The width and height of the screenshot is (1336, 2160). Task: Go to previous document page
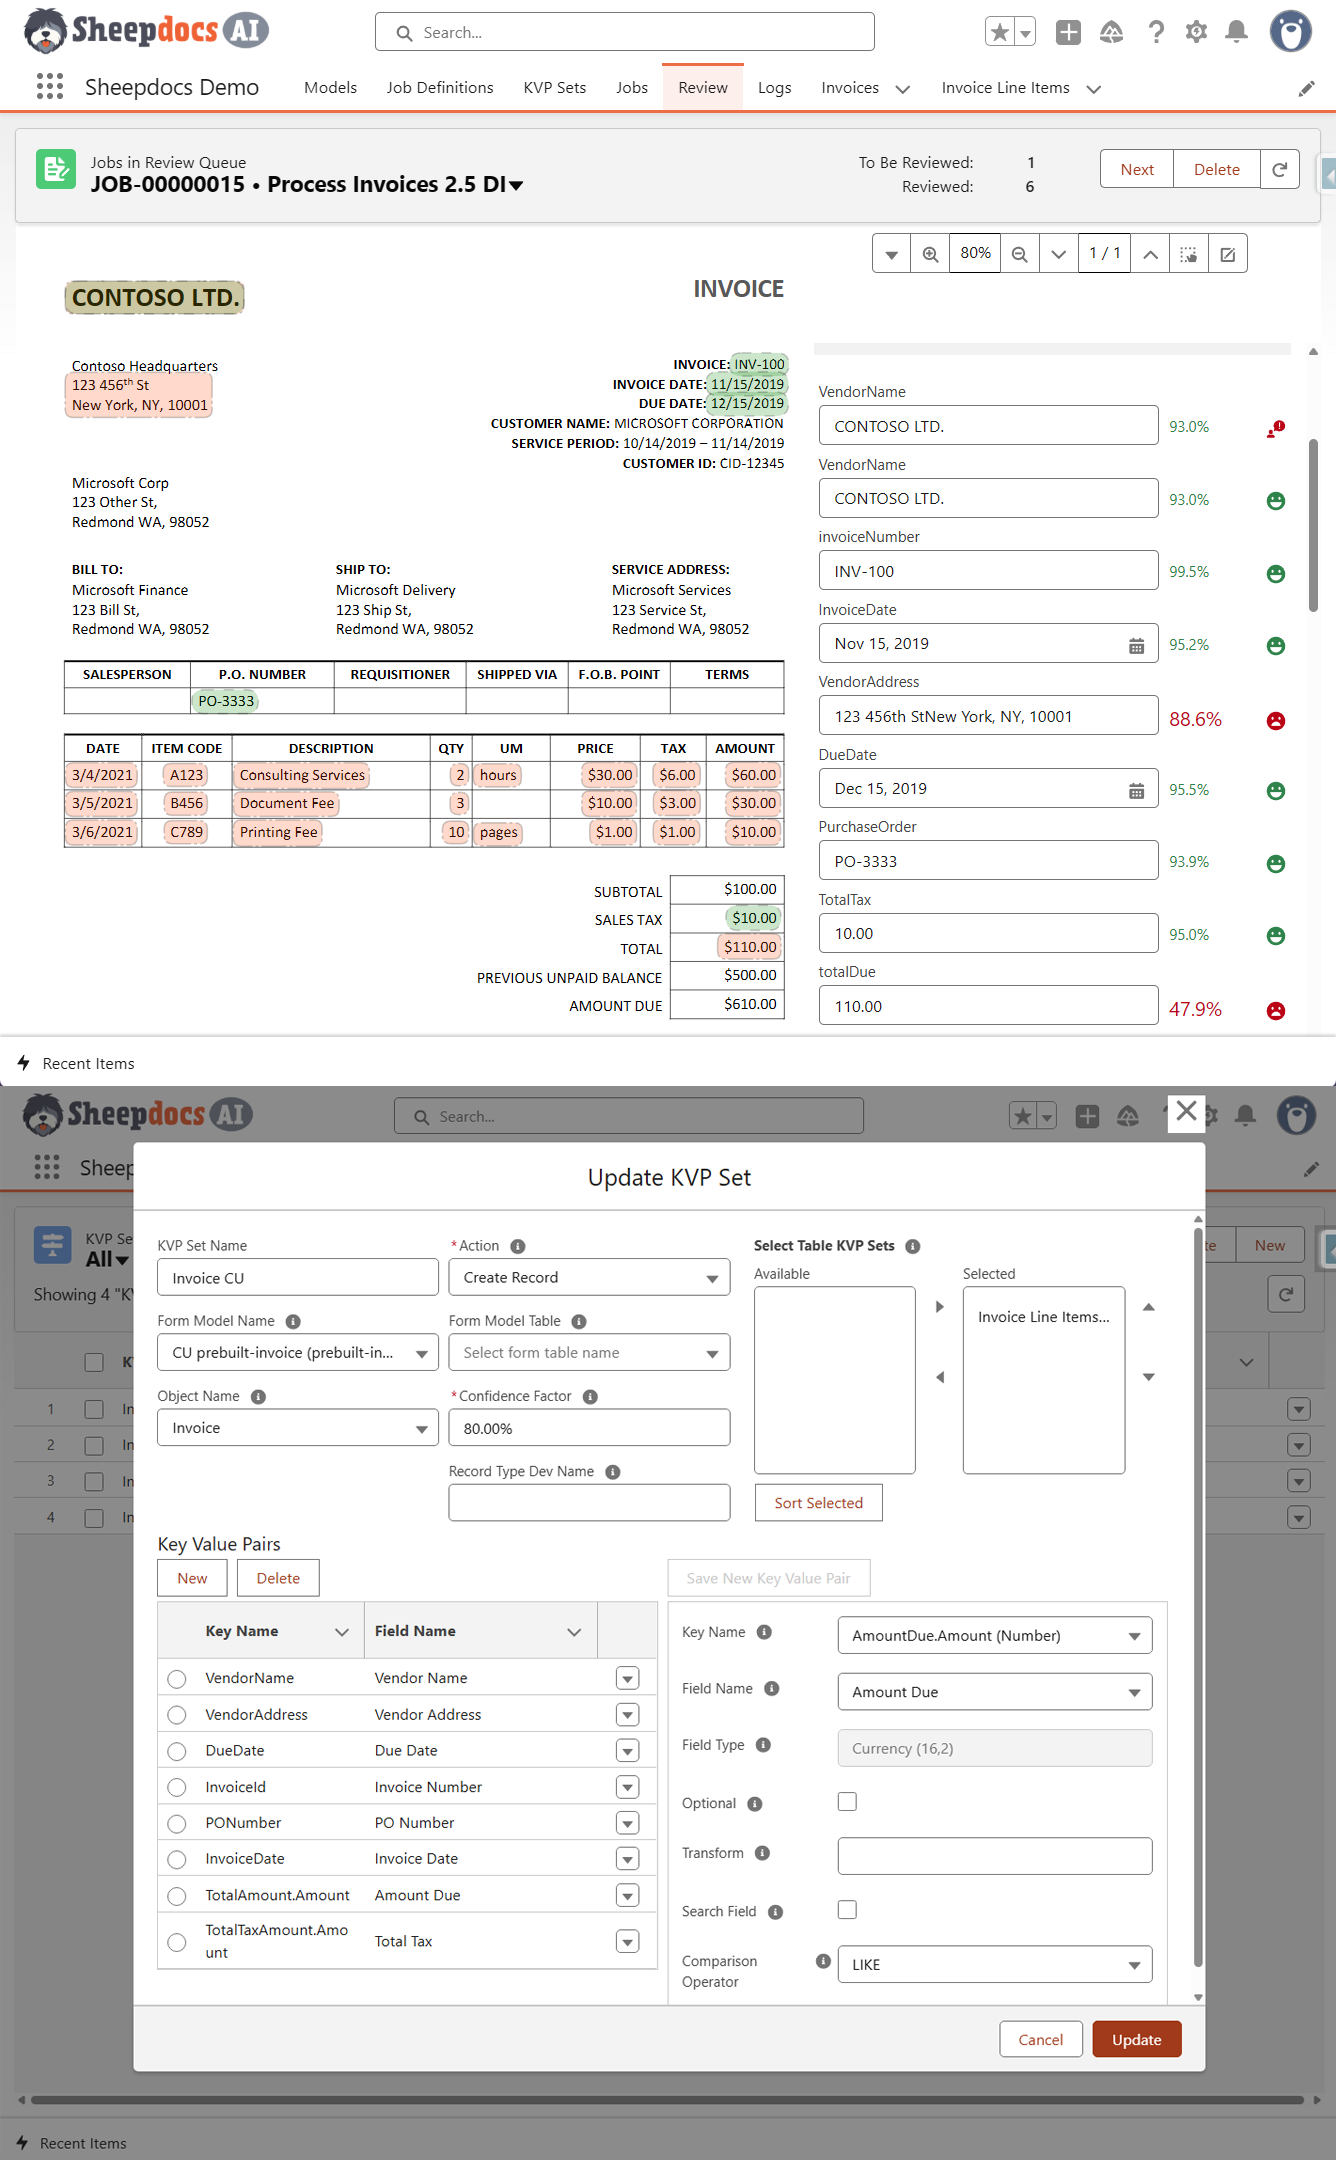1151,254
